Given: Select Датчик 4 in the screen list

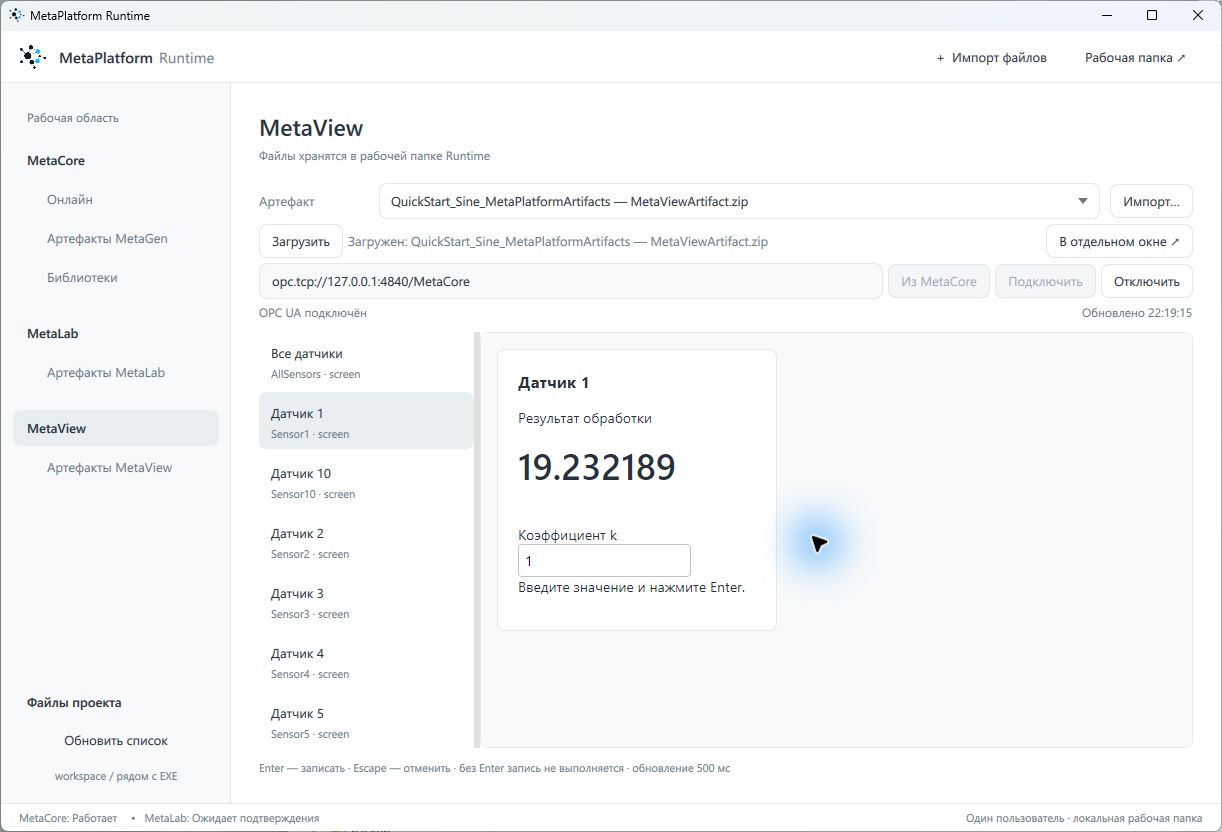Looking at the screenshot, I should coord(366,662).
